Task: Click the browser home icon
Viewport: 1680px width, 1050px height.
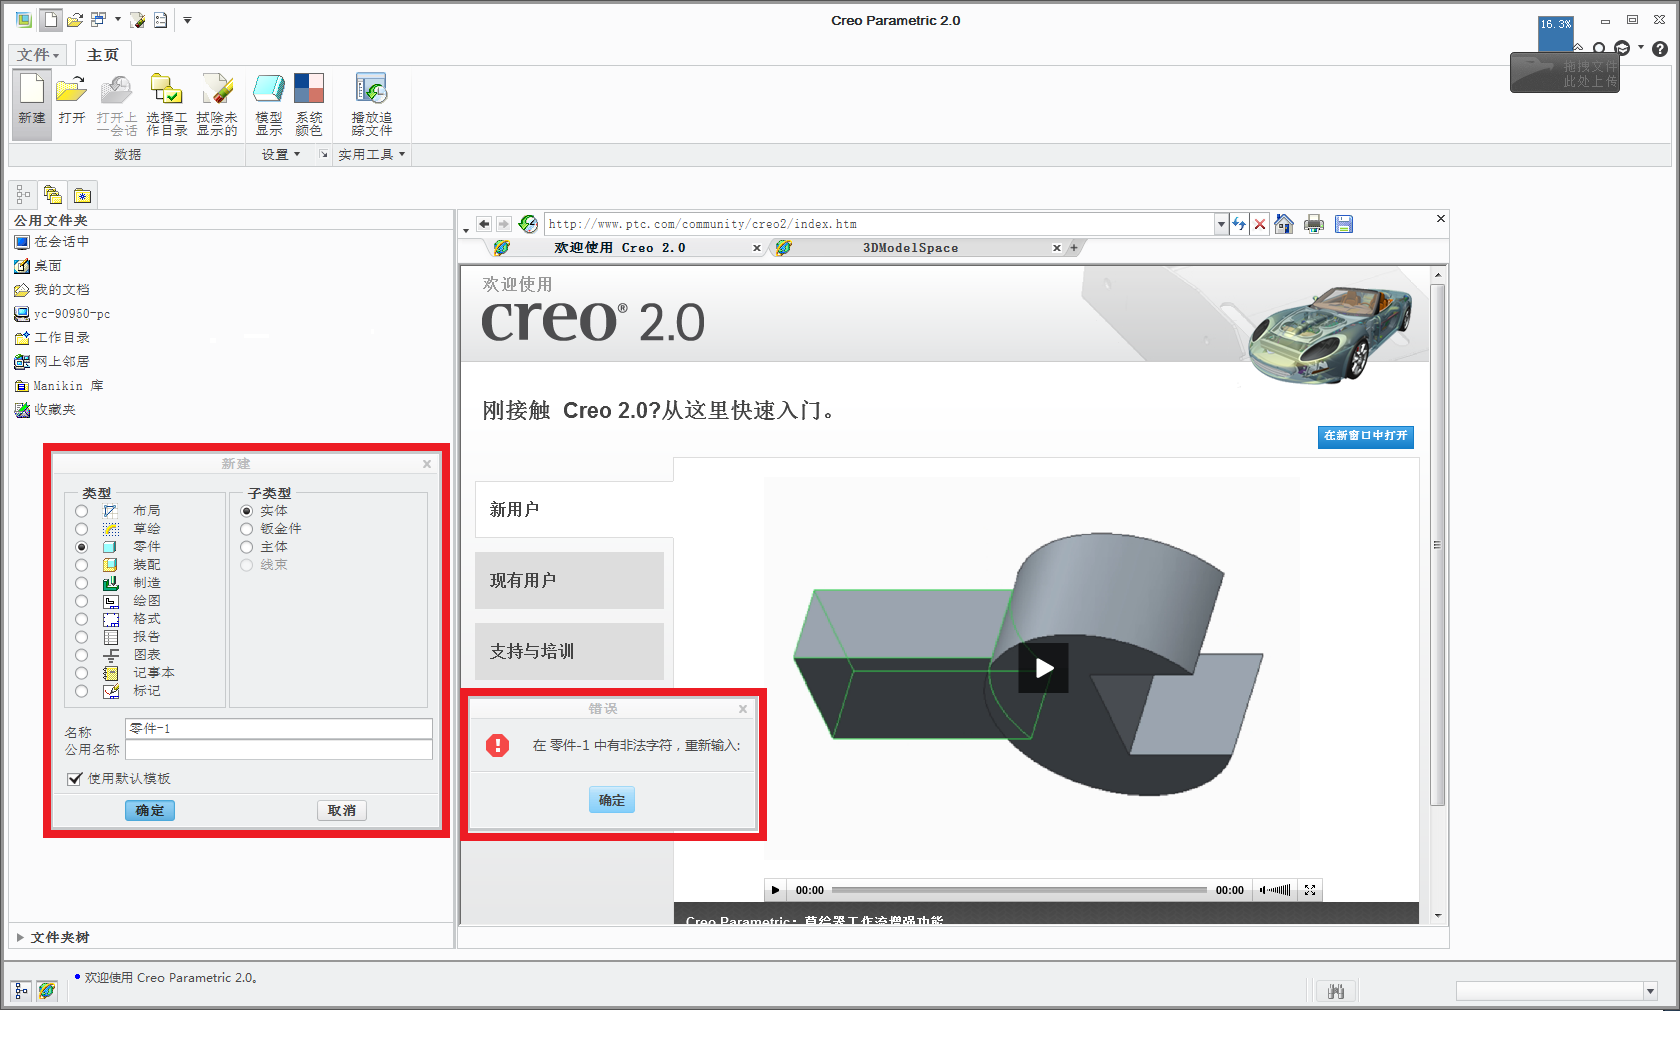Action: click(x=1285, y=224)
